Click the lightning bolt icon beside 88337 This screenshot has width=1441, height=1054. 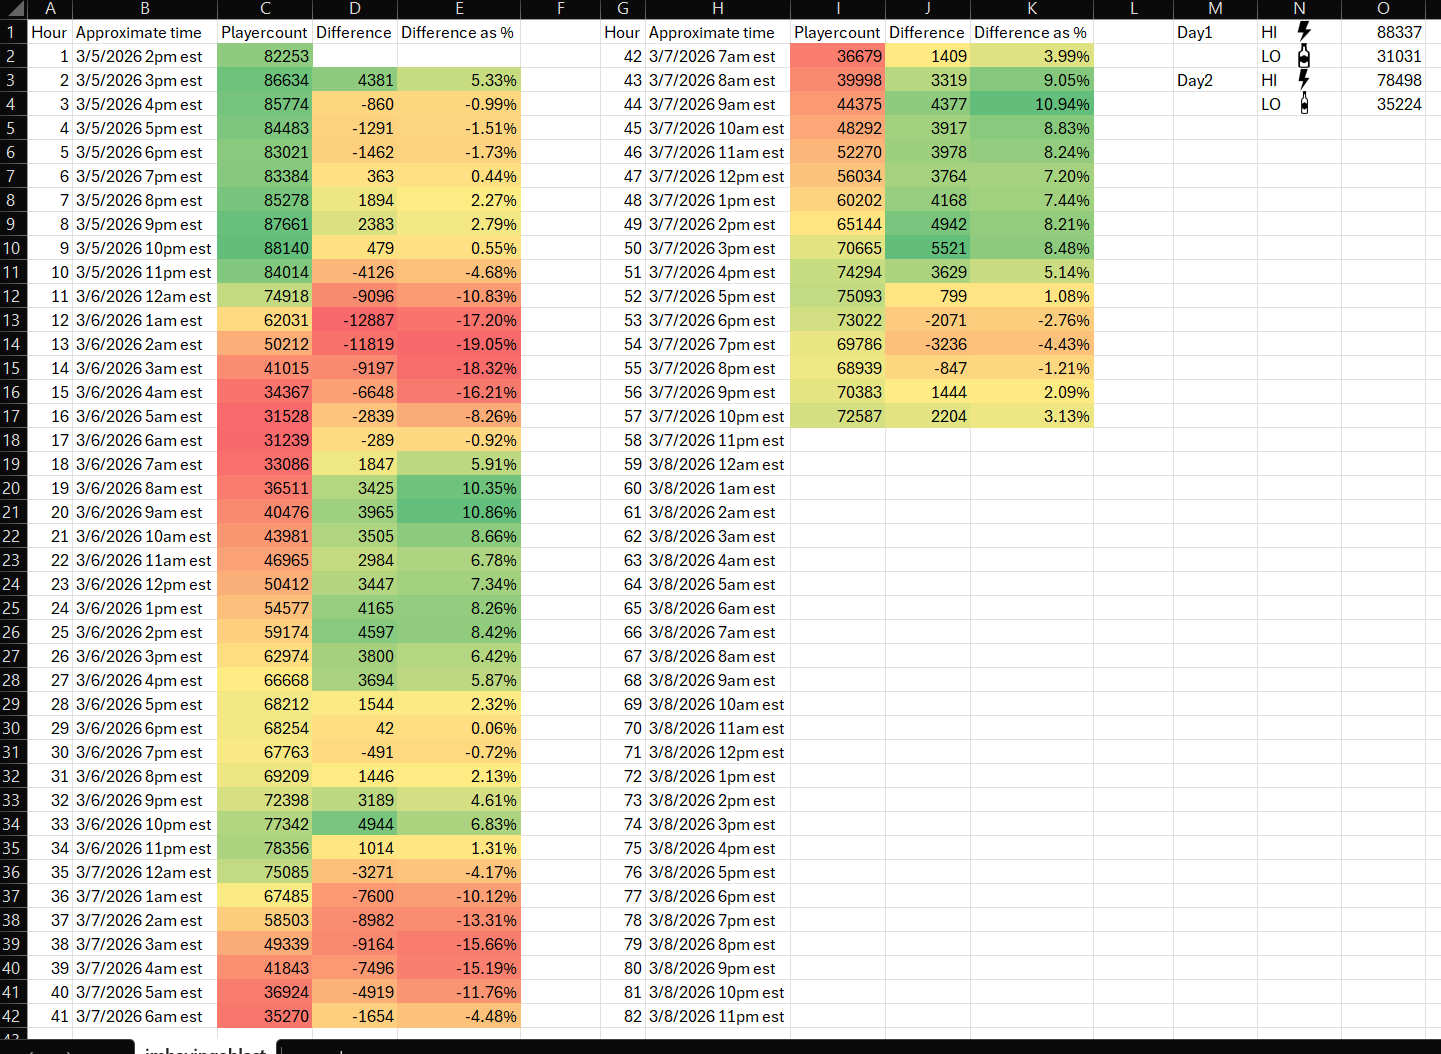(x=1304, y=32)
